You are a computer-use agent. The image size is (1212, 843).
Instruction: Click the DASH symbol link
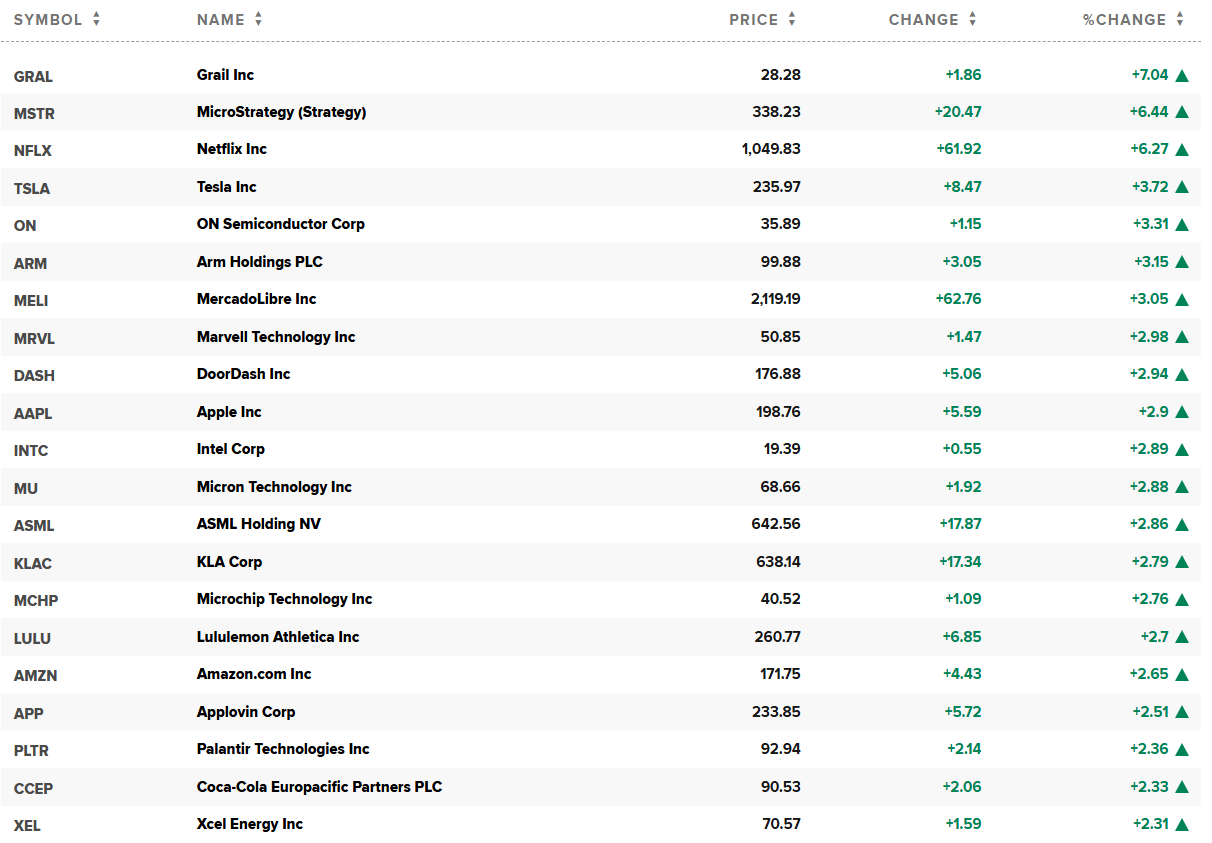(x=34, y=376)
